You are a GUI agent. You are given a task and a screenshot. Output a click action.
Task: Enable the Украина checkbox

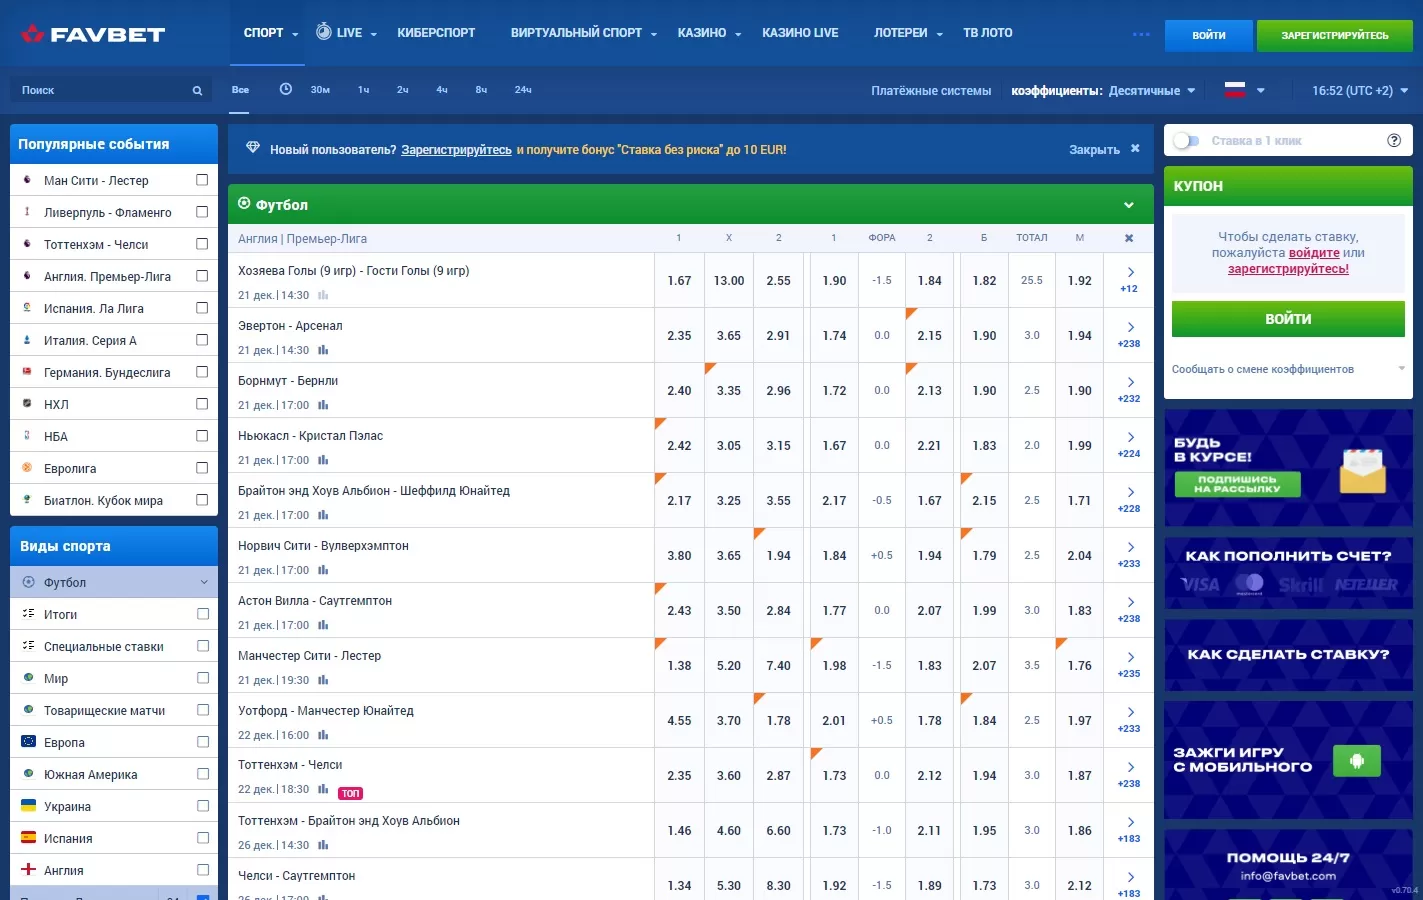pyautogui.click(x=202, y=806)
